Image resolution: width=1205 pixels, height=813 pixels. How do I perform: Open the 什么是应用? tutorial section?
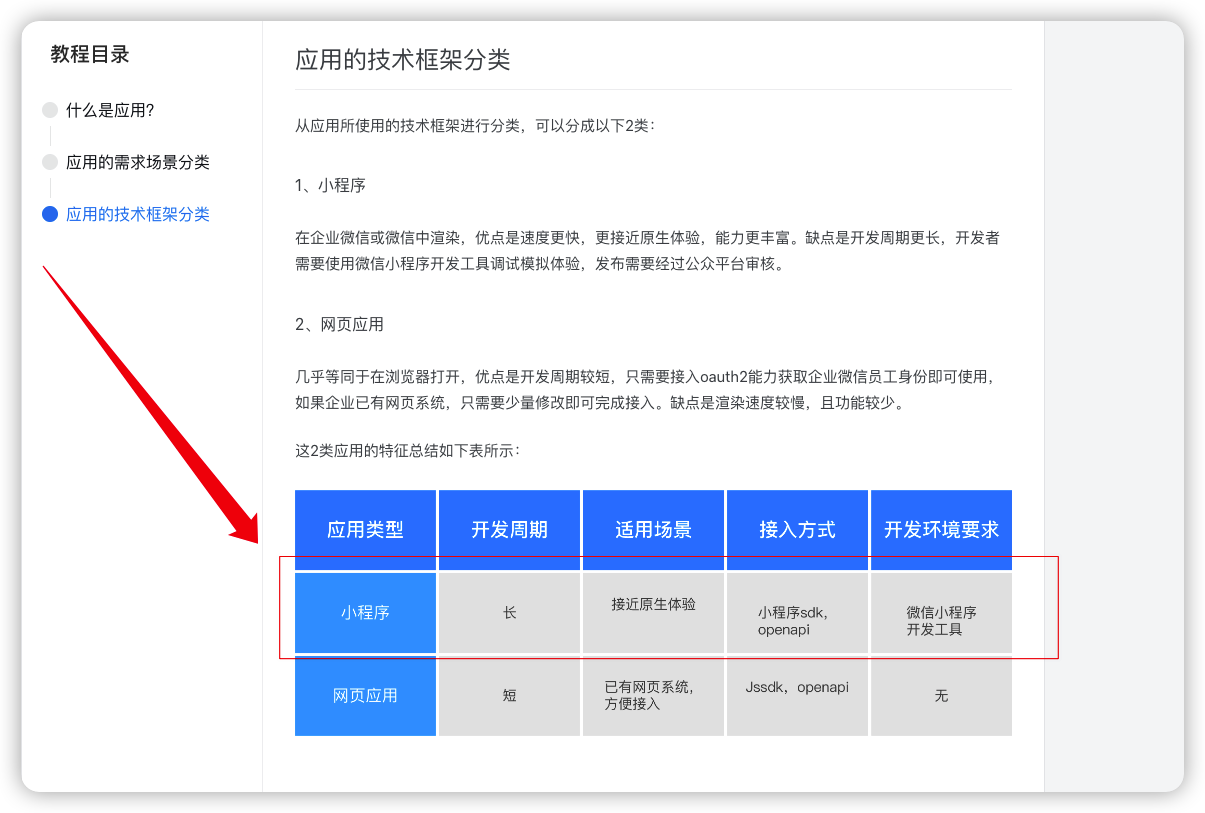tap(110, 110)
